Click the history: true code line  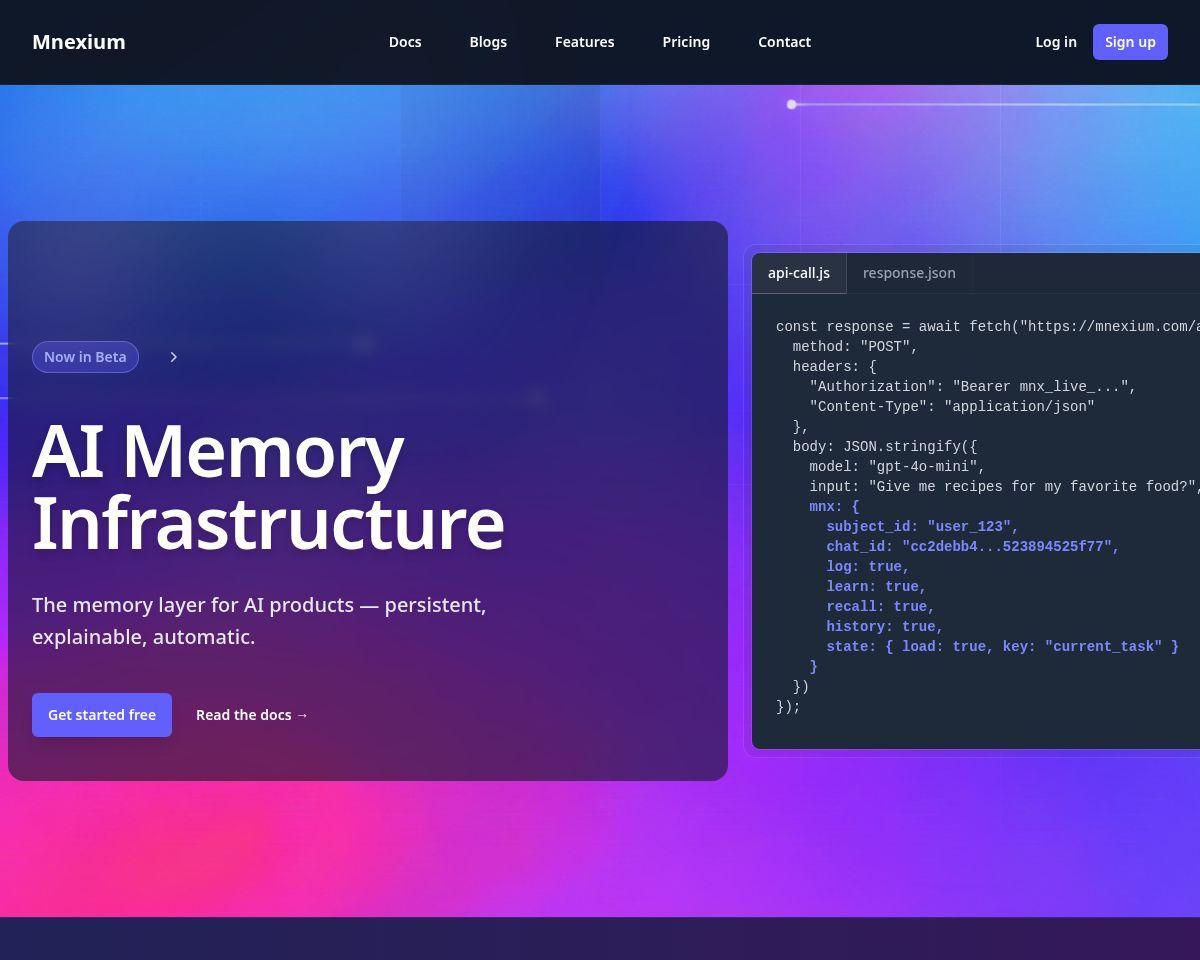885,626
